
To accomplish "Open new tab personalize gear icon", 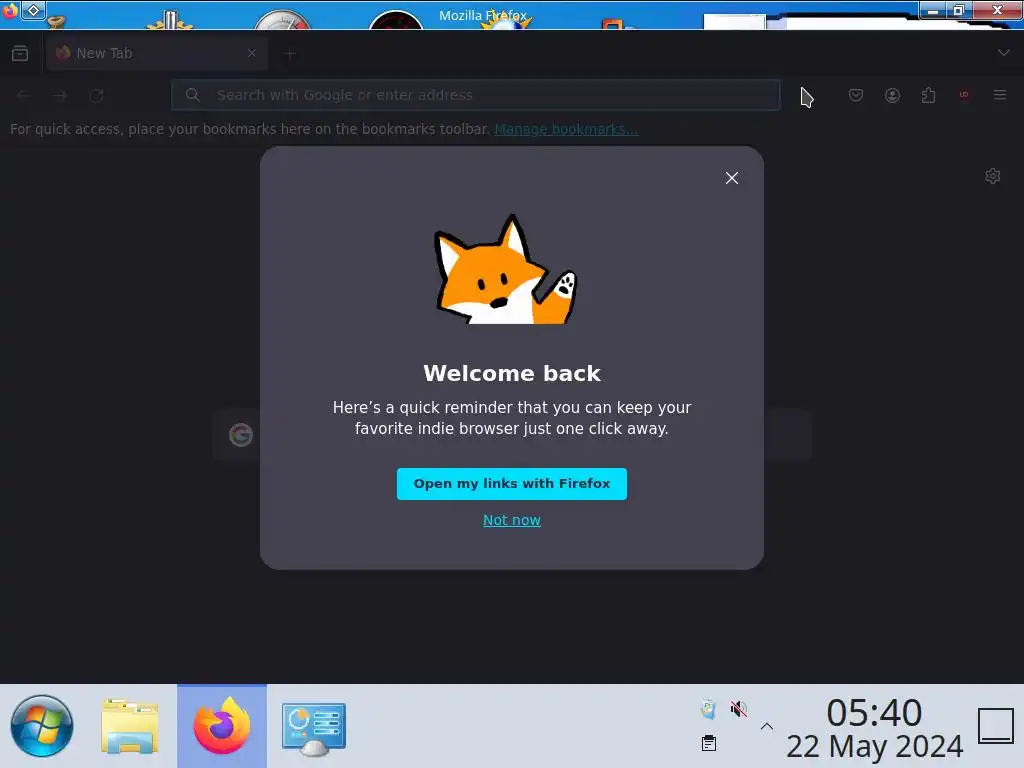I will pyautogui.click(x=993, y=176).
